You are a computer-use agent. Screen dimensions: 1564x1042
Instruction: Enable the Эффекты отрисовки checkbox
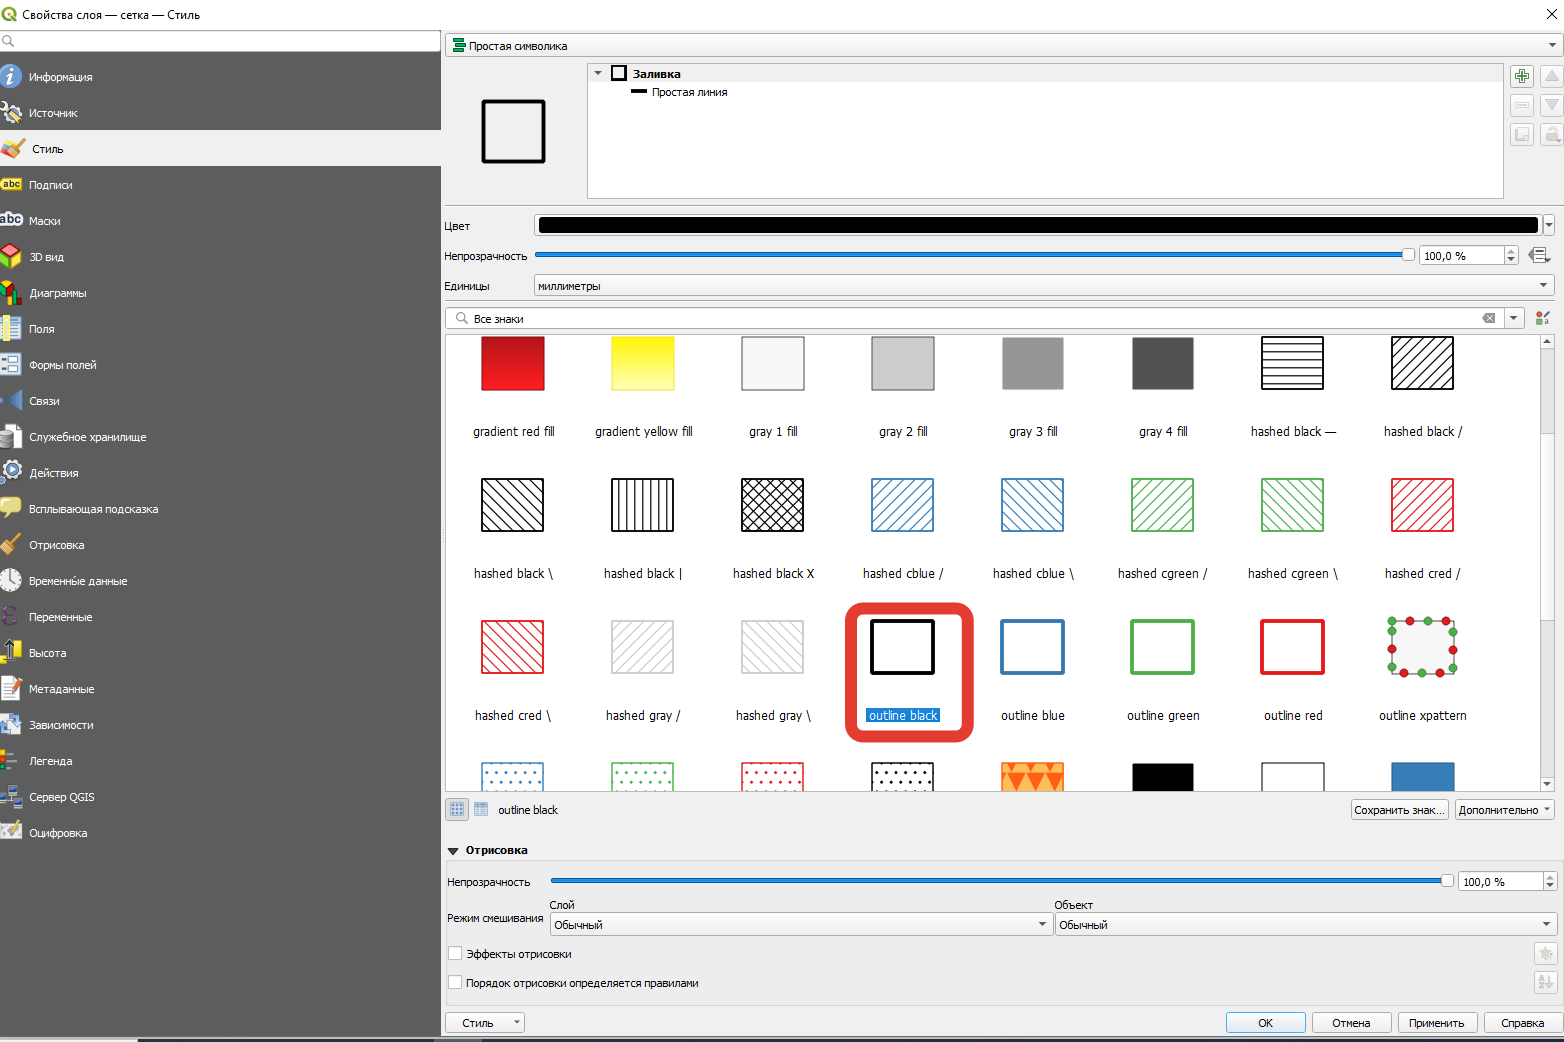point(455,954)
